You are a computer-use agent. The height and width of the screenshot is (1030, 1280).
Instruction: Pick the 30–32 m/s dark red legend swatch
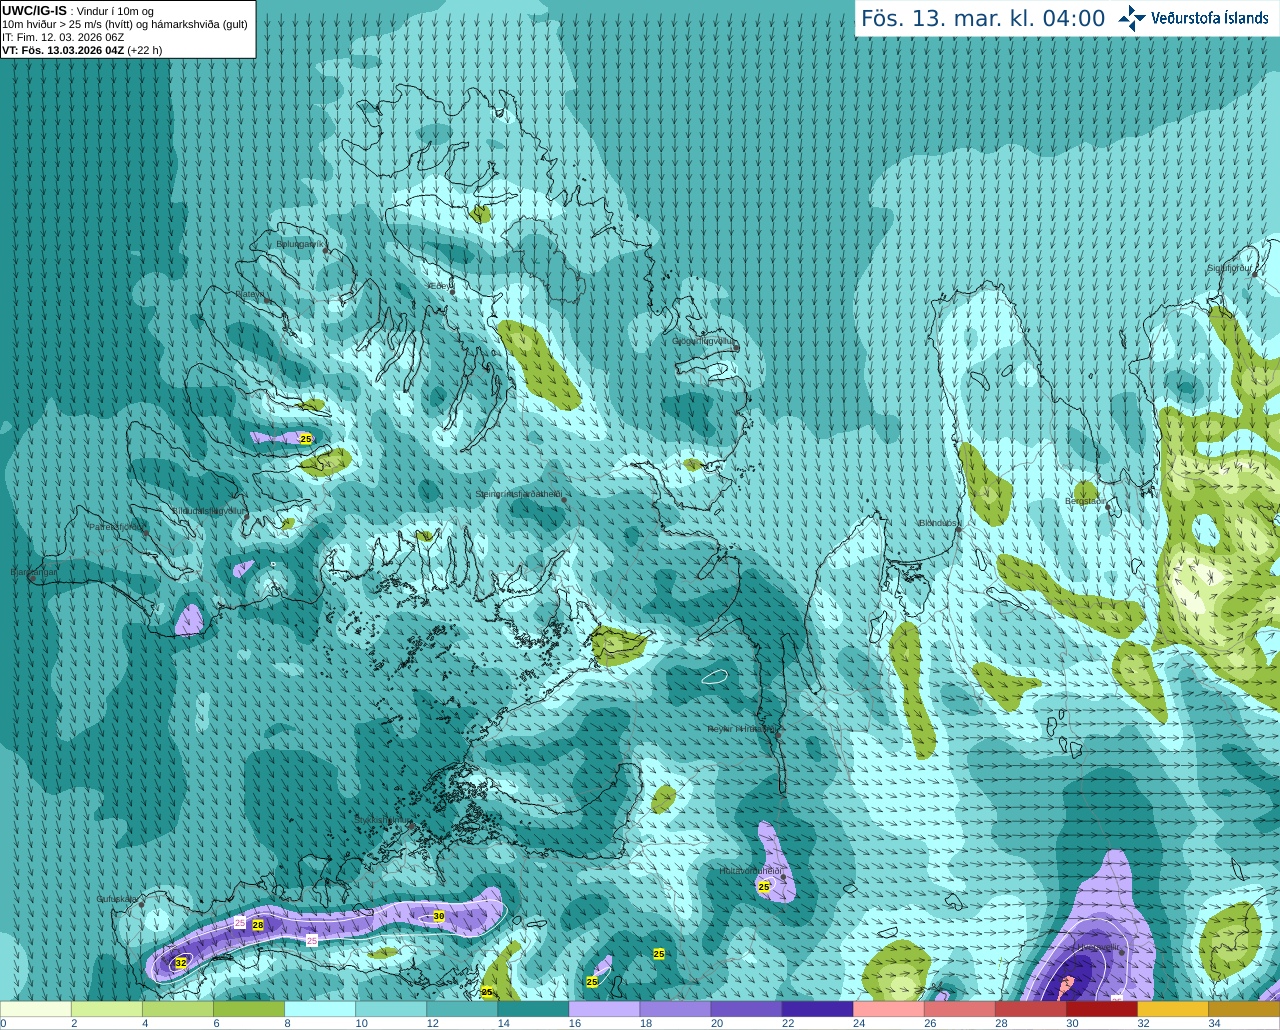(1101, 1009)
